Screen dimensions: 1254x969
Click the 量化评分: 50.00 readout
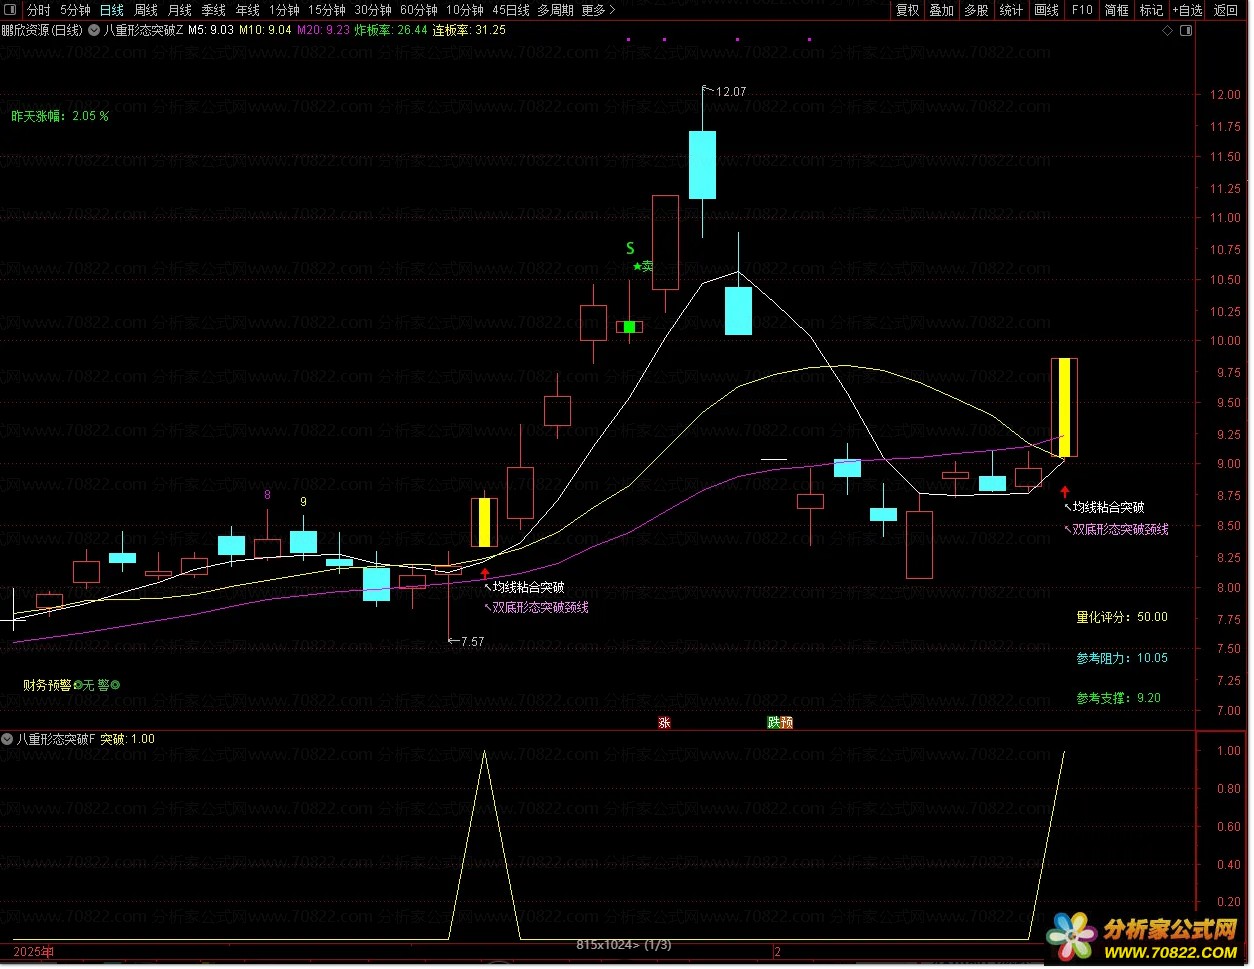tap(1122, 617)
